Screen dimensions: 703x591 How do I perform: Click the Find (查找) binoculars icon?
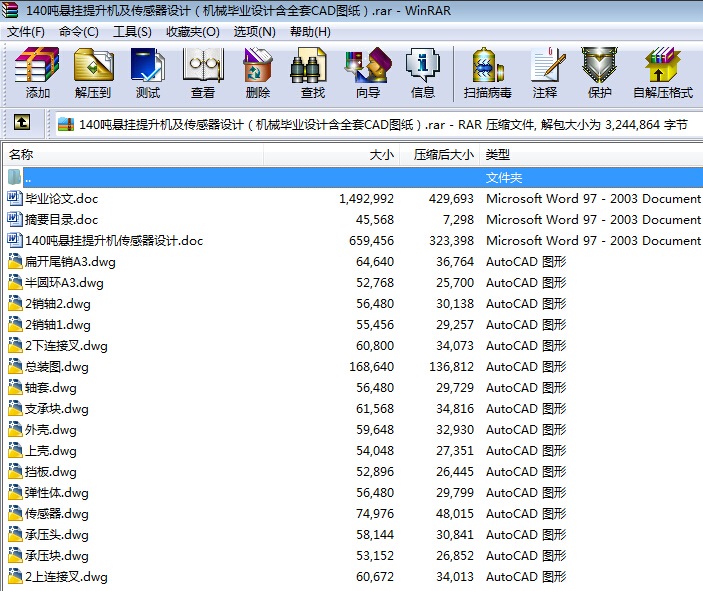(308, 65)
